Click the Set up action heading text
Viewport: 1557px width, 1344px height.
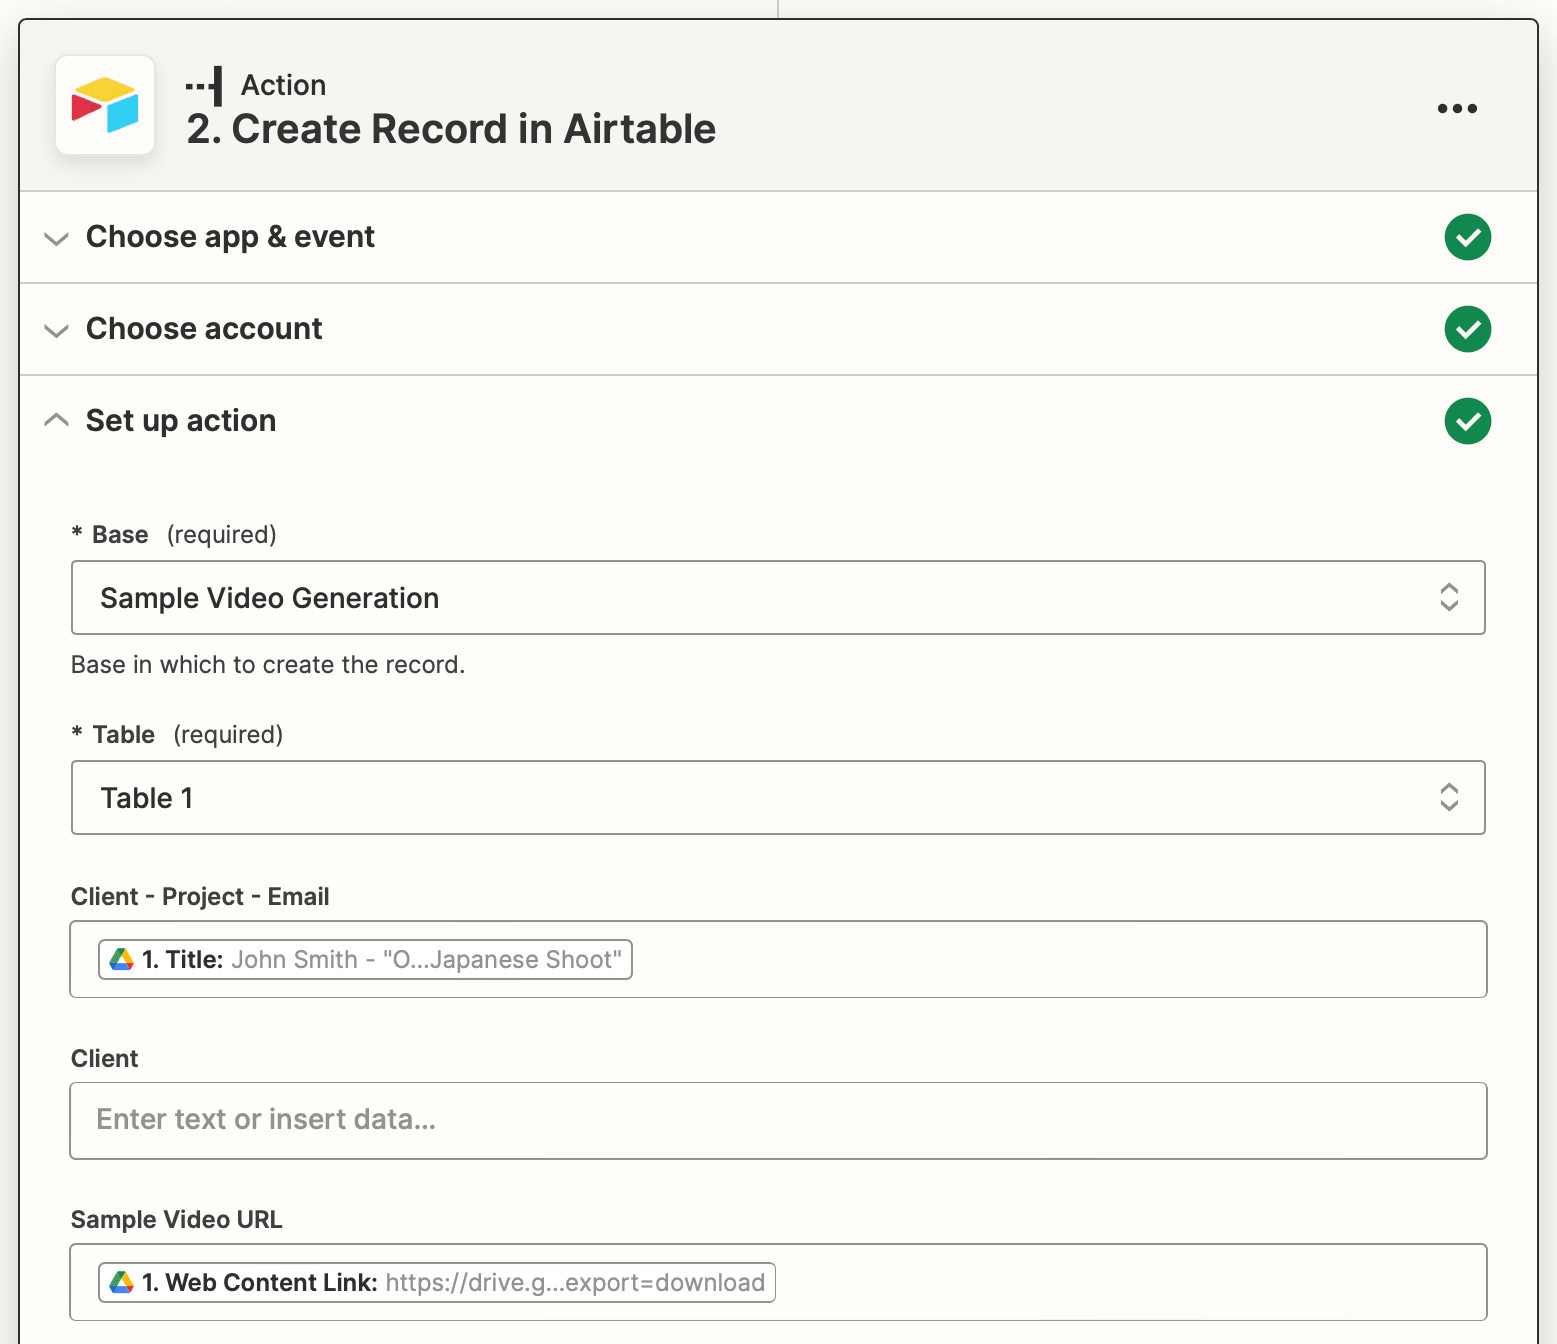tap(181, 421)
